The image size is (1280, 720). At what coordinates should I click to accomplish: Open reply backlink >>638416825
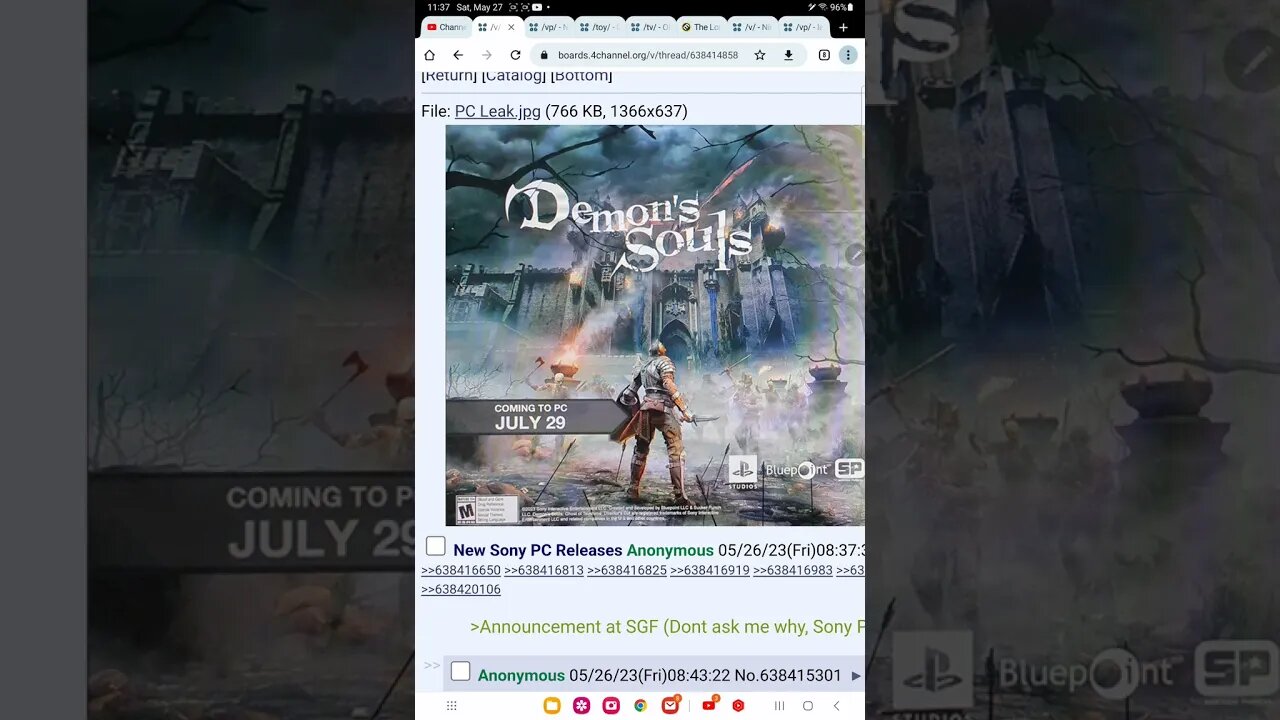click(627, 570)
